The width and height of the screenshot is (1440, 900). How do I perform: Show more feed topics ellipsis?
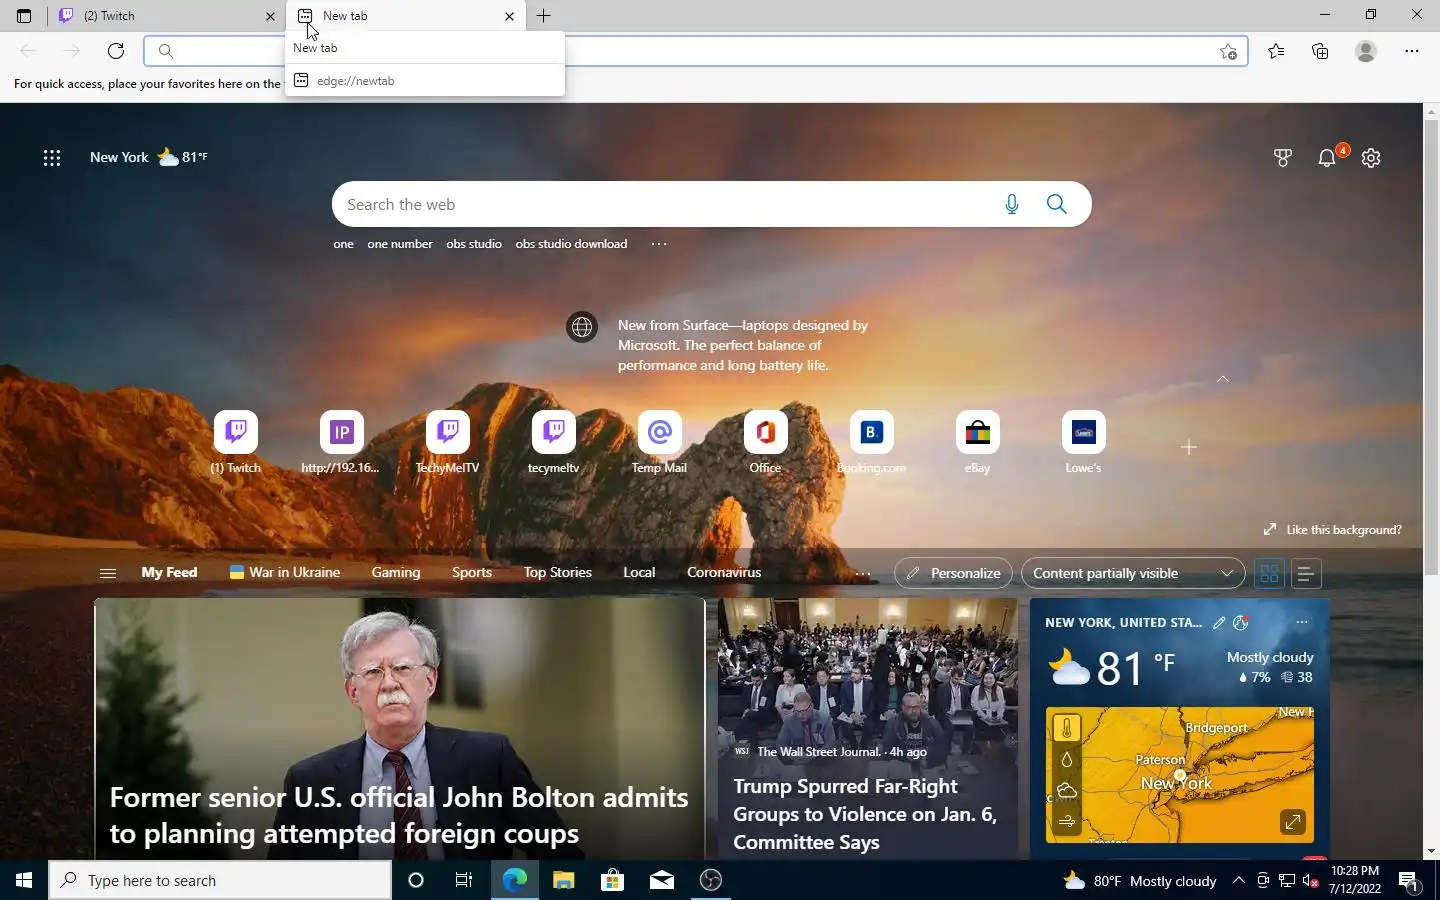click(x=863, y=574)
